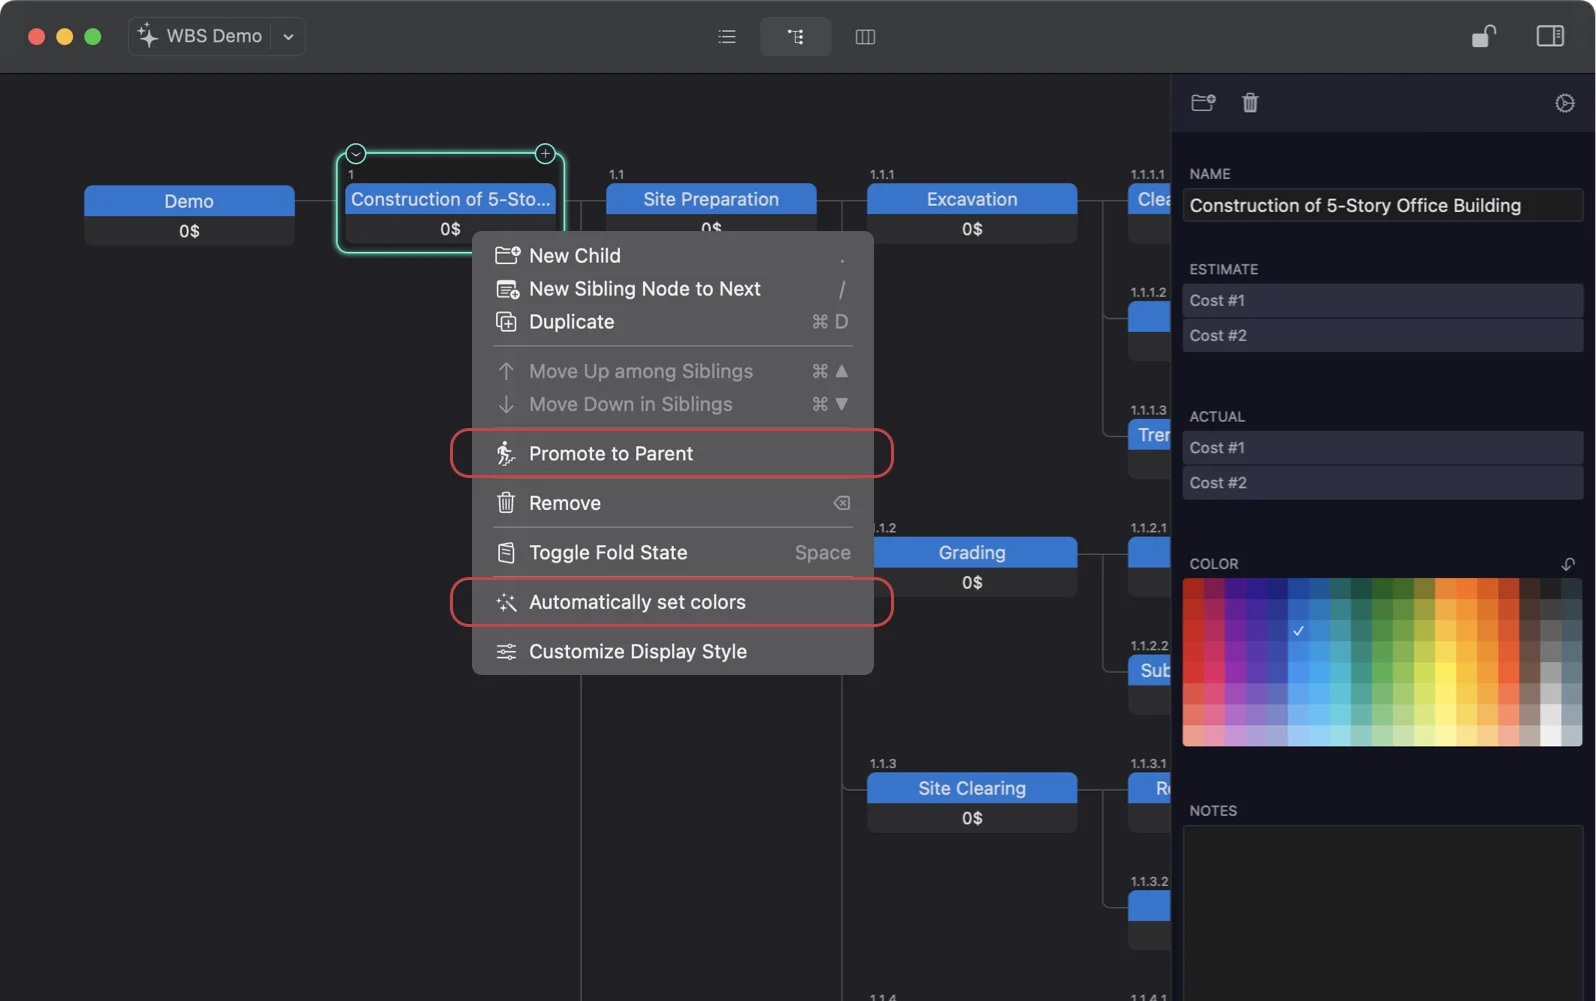Image resolution: width=1596 pixels, height=1001 pixels.
Task: Click the add folder icon in inspector
Action: click(1203, 103)
